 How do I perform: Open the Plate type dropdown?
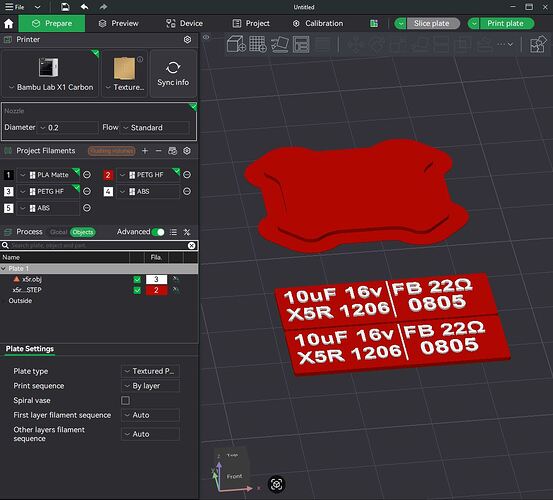pos(151,371)
